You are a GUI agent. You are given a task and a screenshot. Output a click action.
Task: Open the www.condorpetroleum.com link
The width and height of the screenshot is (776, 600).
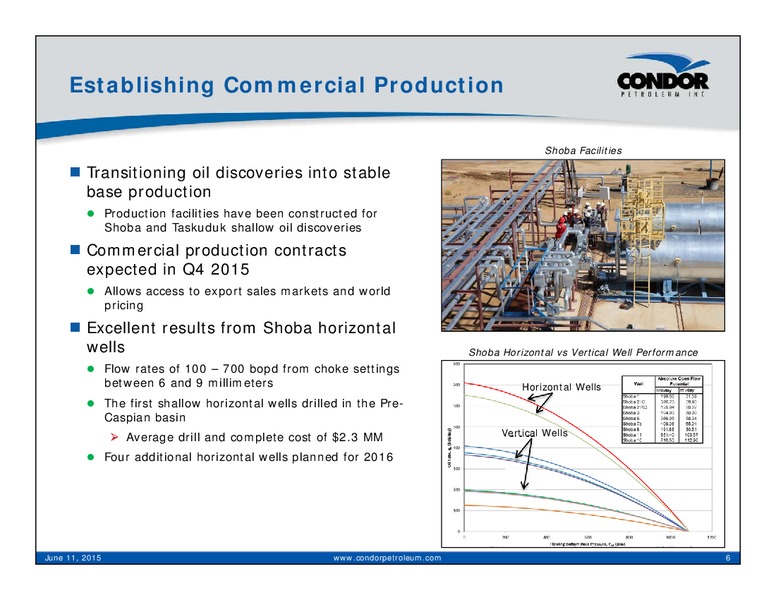pos(387,558)
